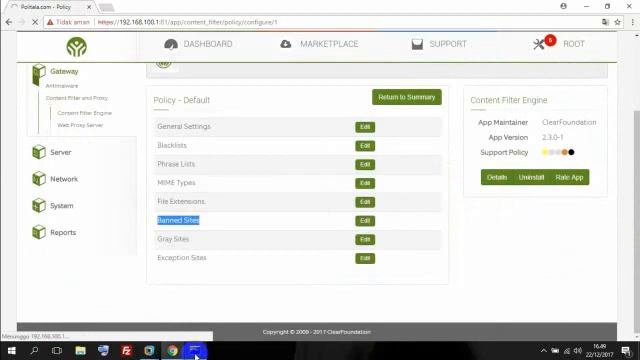Edit Gray Sites
640x360 pixels.
(365, 240)
